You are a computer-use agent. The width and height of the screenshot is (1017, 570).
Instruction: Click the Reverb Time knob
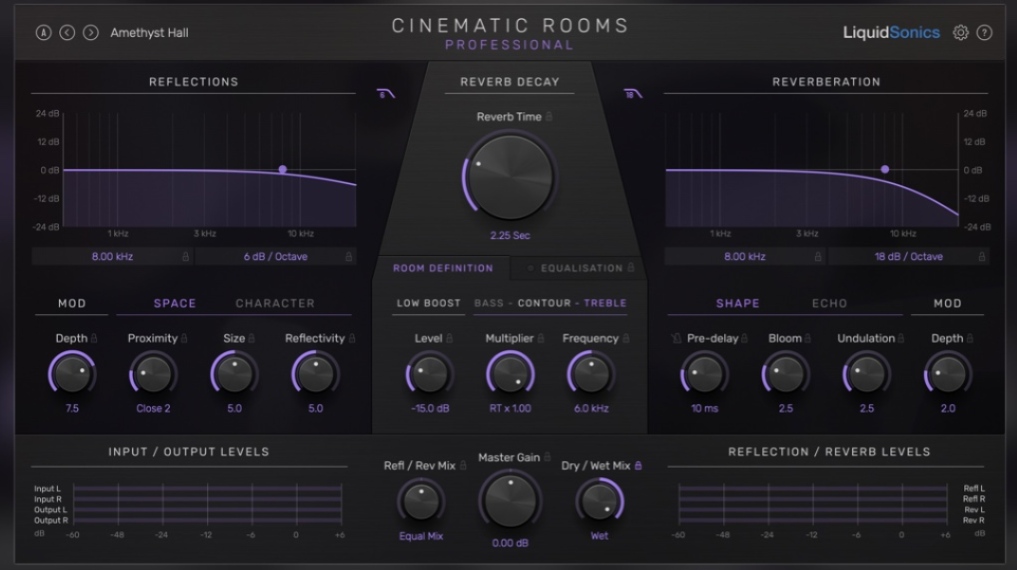tap(510, 178)
